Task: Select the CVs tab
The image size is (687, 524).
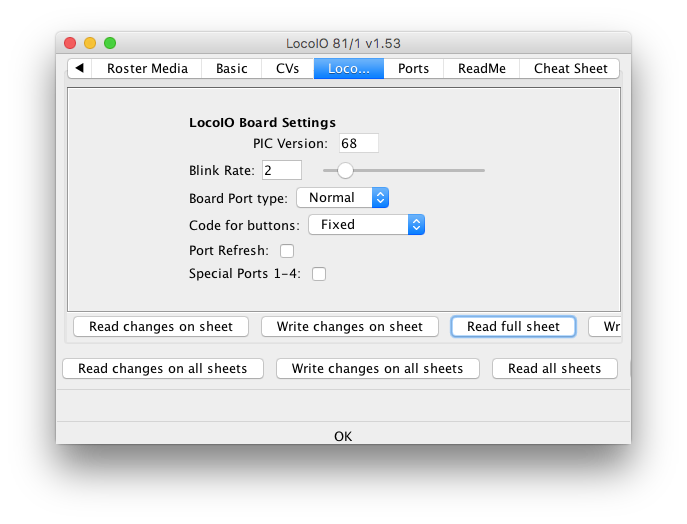Action: point(287,69)
